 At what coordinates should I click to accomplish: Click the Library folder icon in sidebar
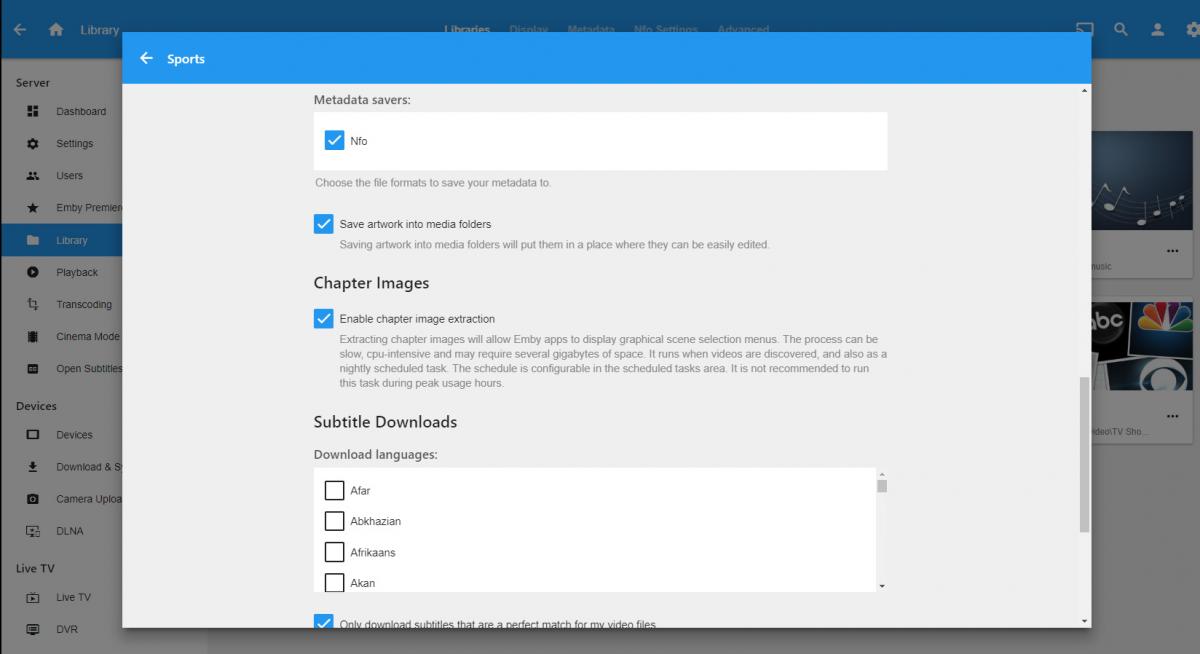coord(33,240)
